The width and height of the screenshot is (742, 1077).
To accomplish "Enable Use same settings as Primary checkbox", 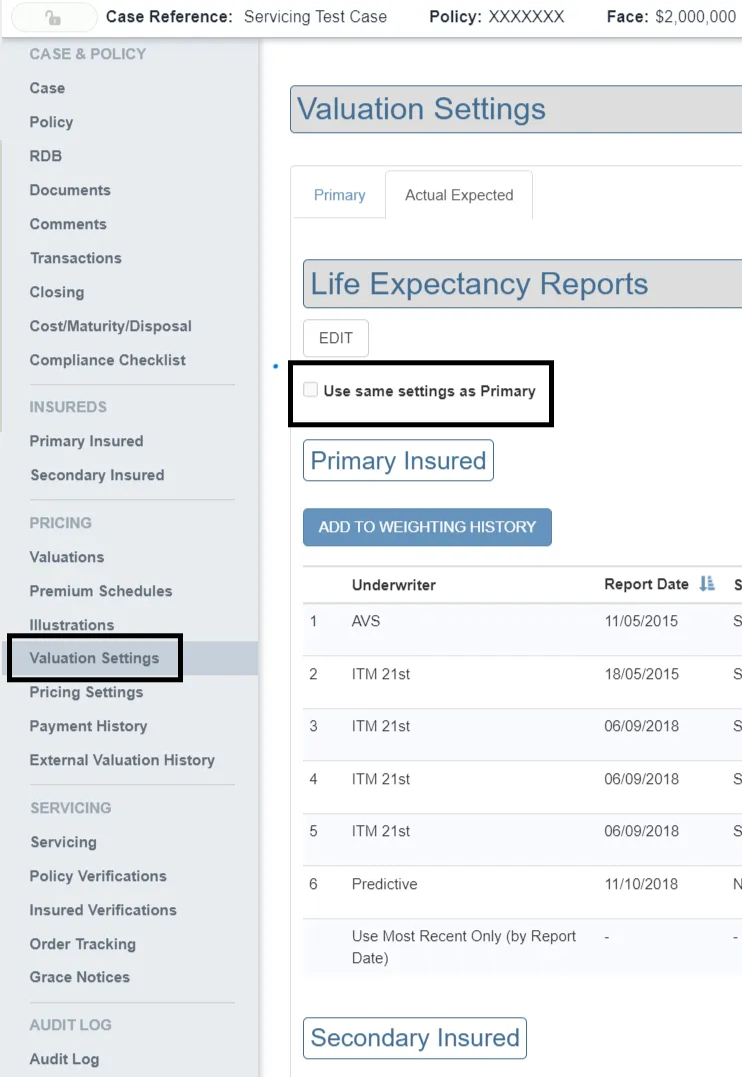I will coord(311,390).
